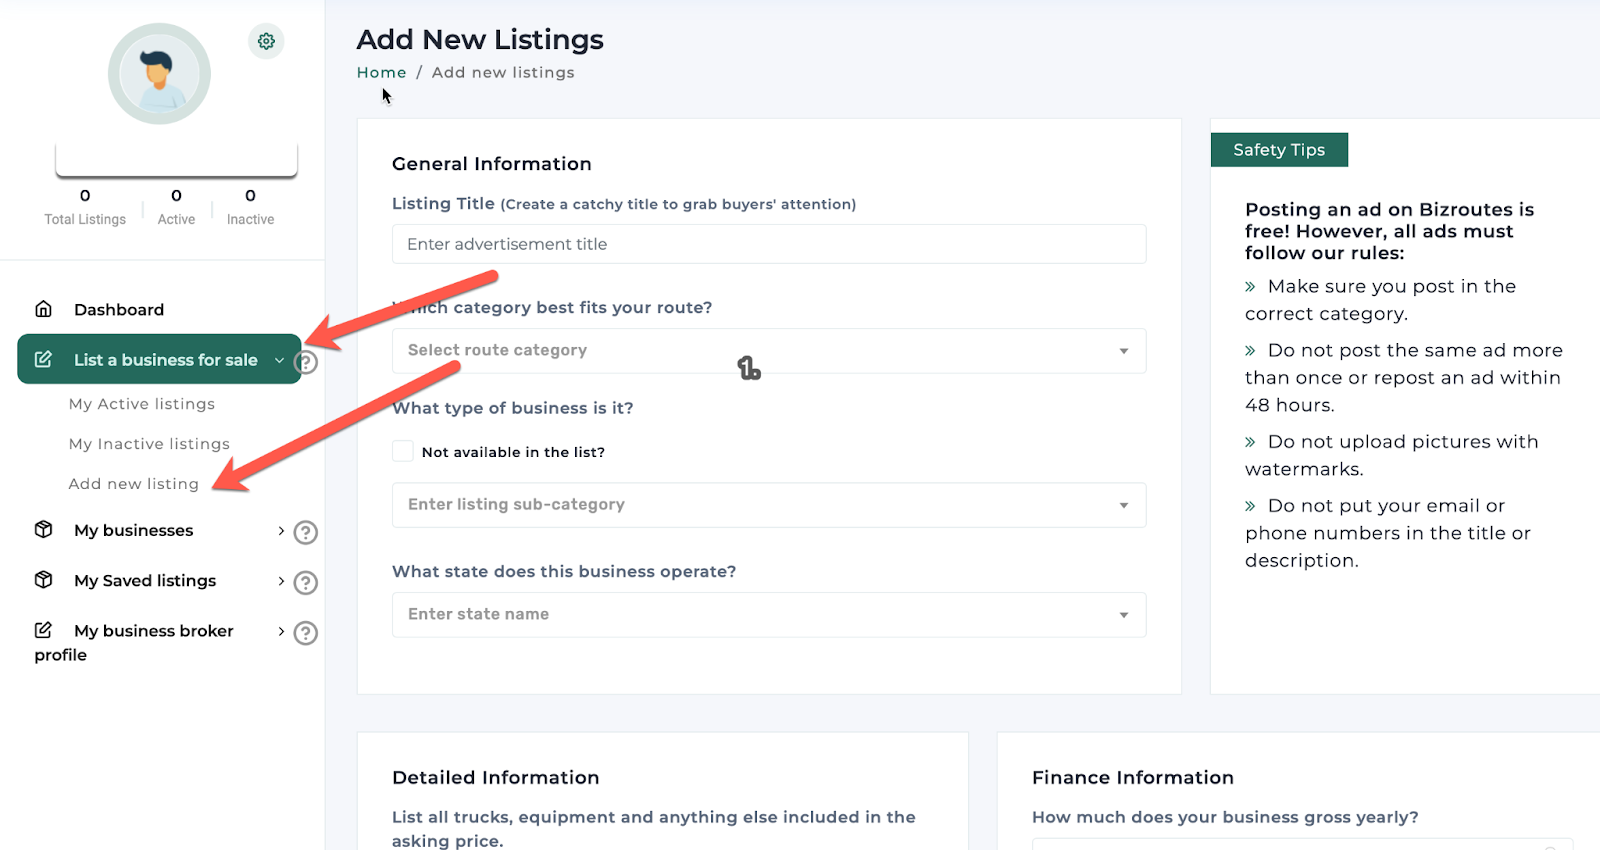Open the Select route category dropdown
Viewport: 1600px width, 850px height.
tap(768, 351)
